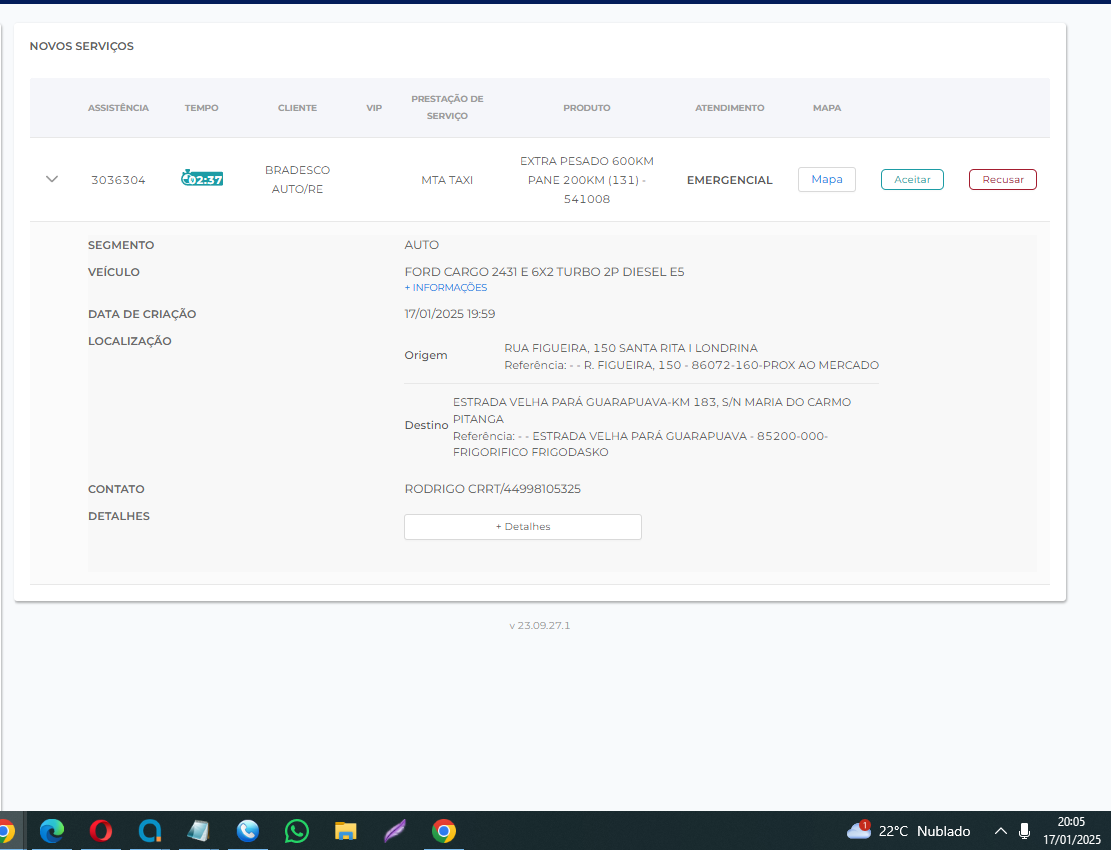This screenshot has height=850, width=1111.
Task: Click the + INFORMAÇÕES vehicle link
Action: pyautogui.click(x=446, y=288)
